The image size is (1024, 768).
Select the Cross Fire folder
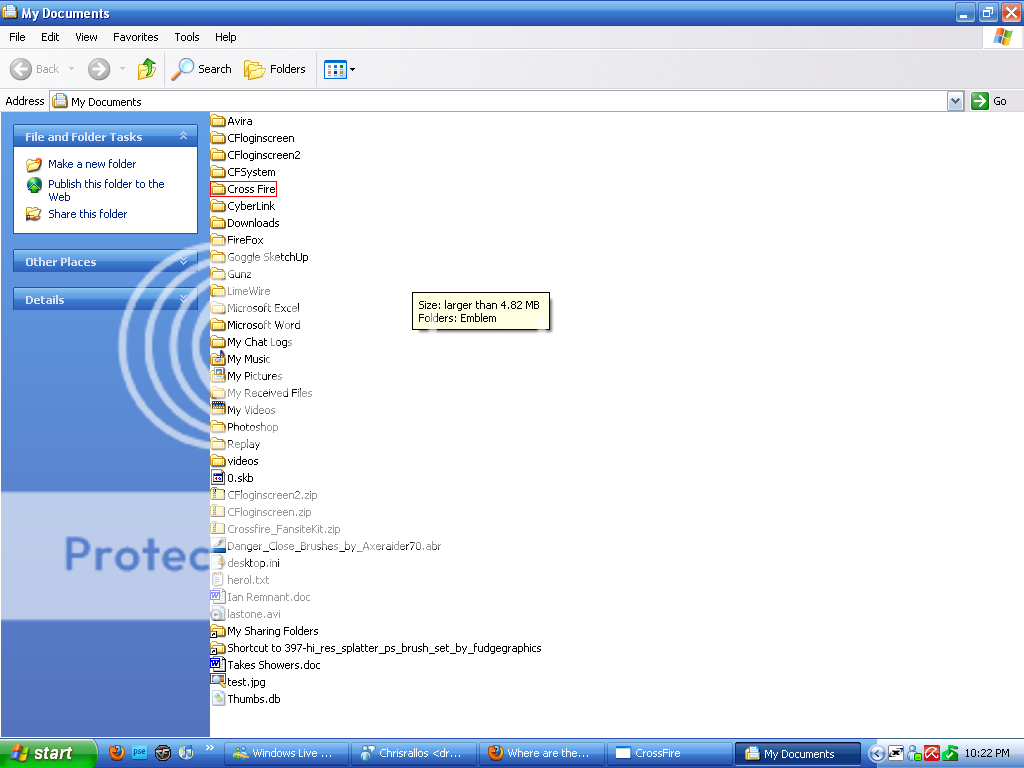pyautogui.click(x=248, y=188)
